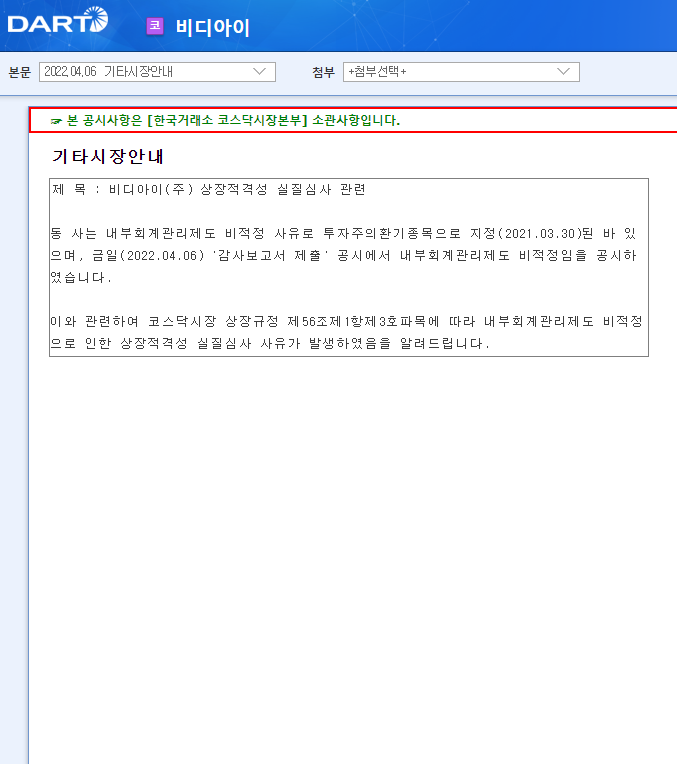Click the date 2021.03.30 in paragraph

tap(540, 234)
